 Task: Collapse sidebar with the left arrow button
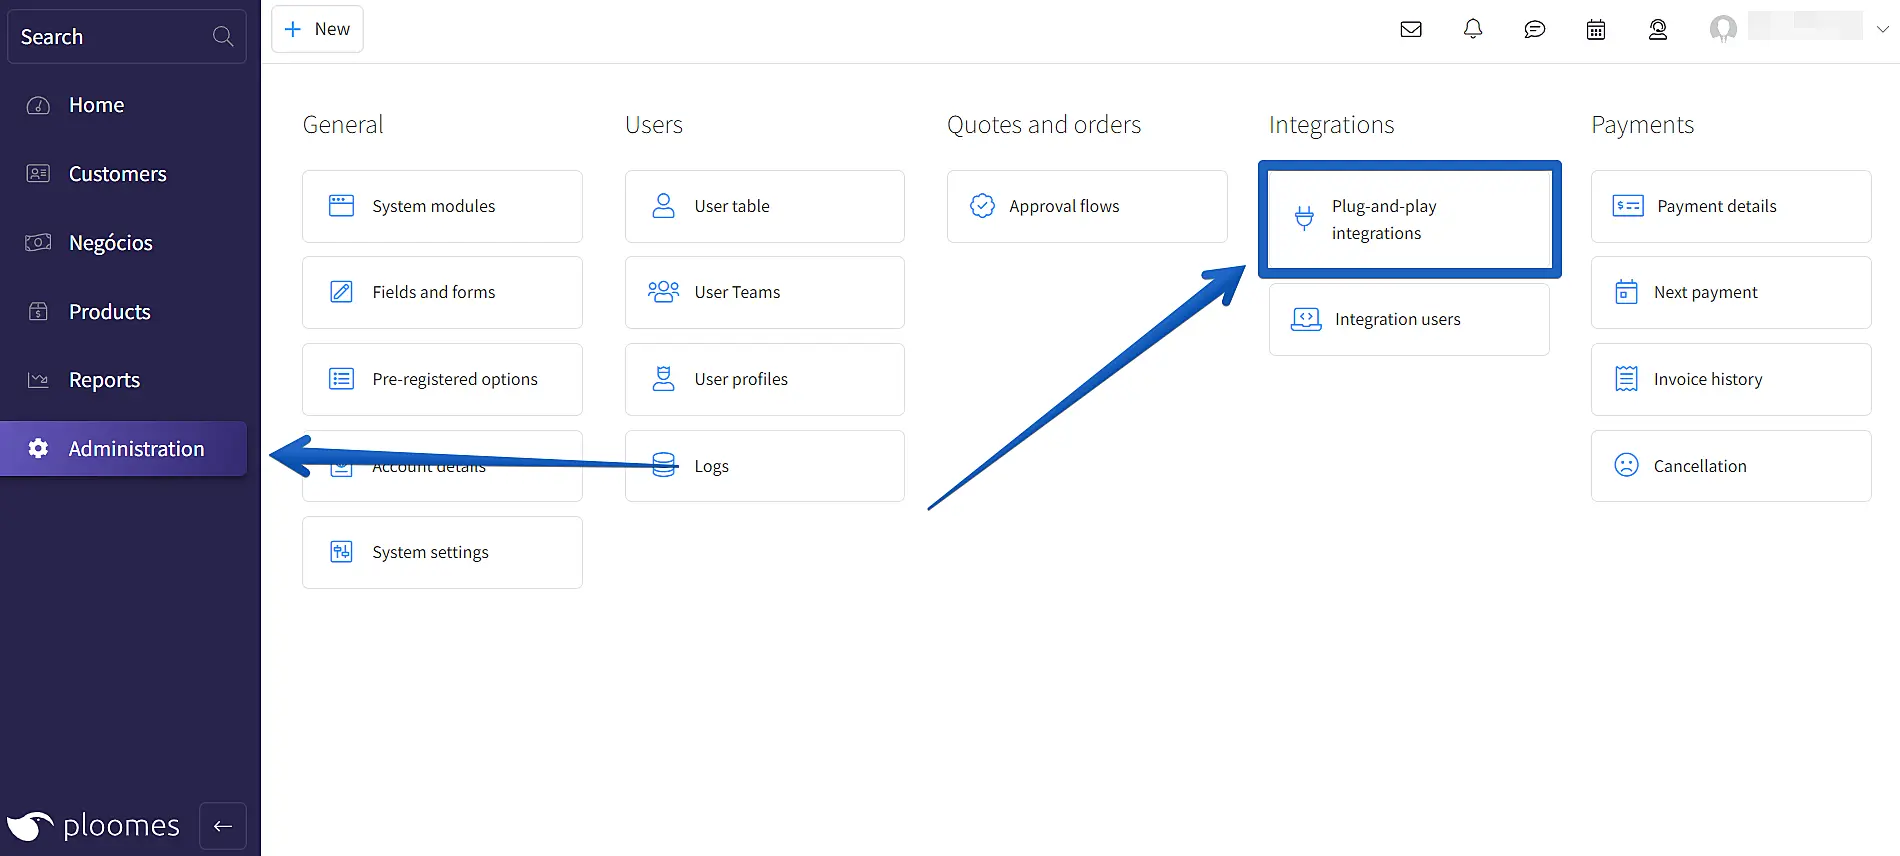click(223, 826)
